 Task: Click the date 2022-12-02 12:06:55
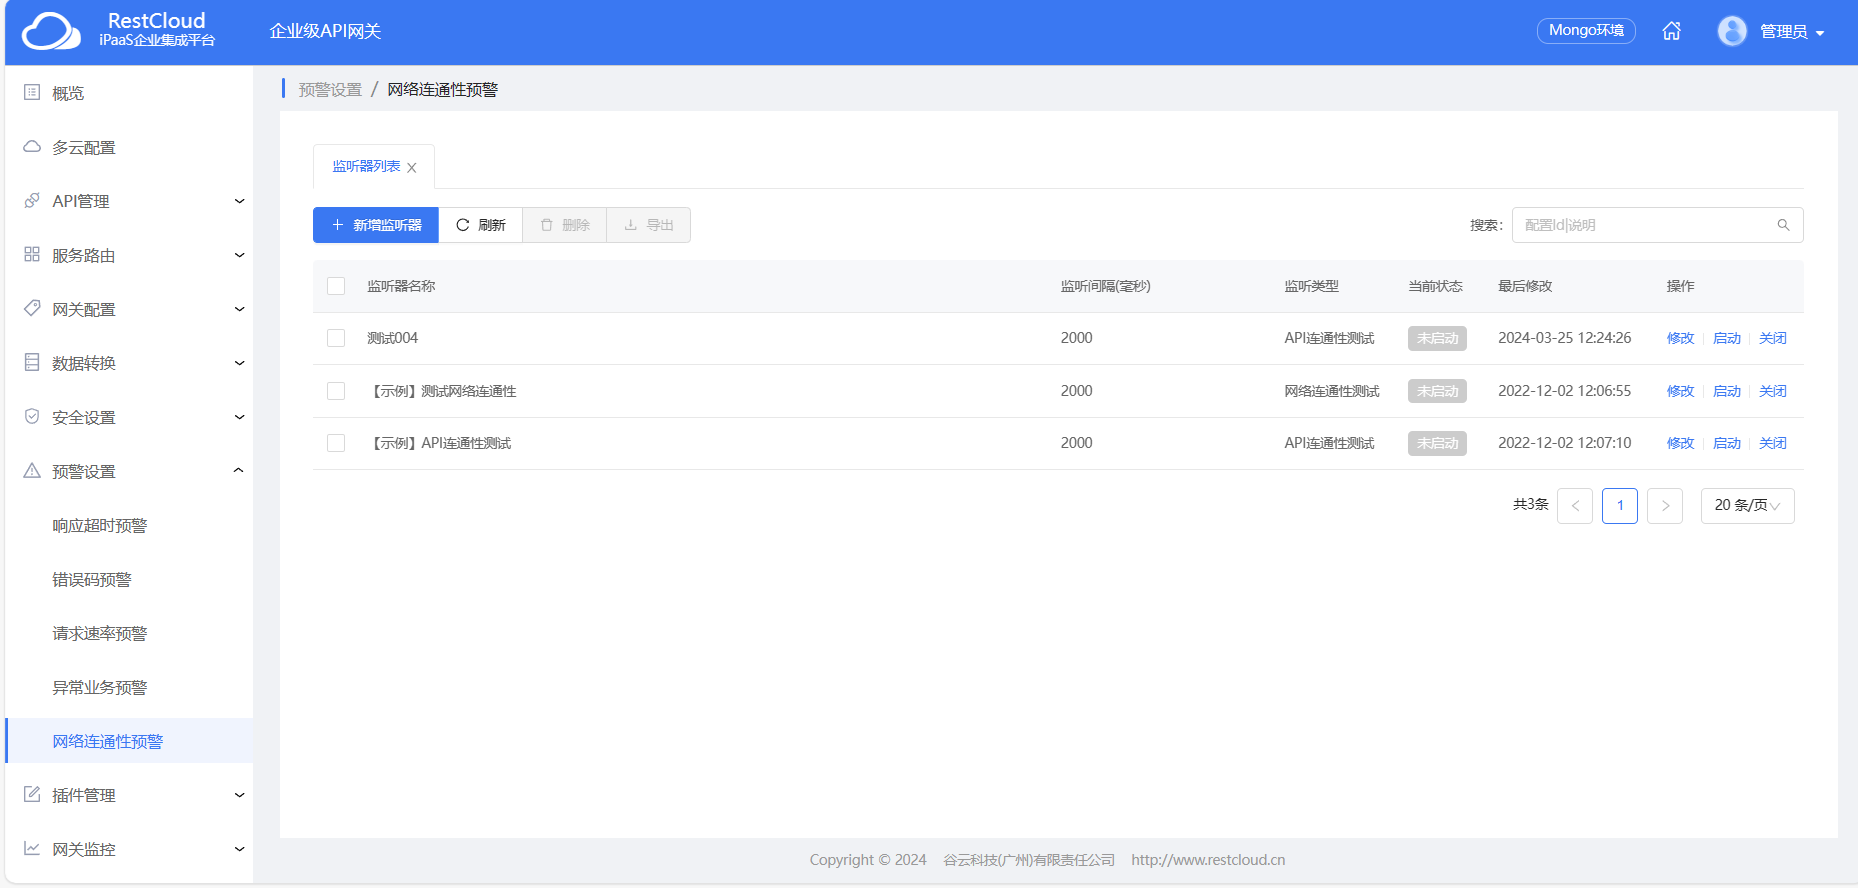[1564, 391]
